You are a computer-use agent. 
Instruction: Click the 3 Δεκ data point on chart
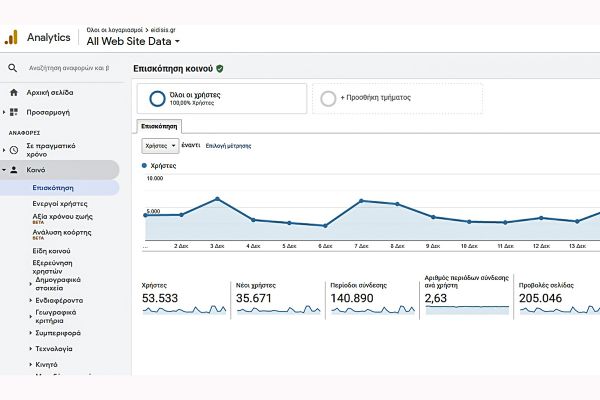click(x=217, y=199)
